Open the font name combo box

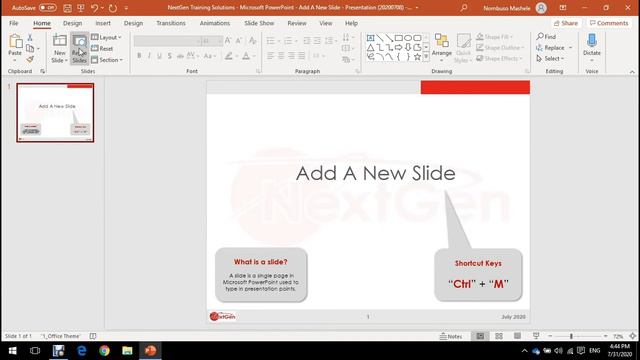167,41
